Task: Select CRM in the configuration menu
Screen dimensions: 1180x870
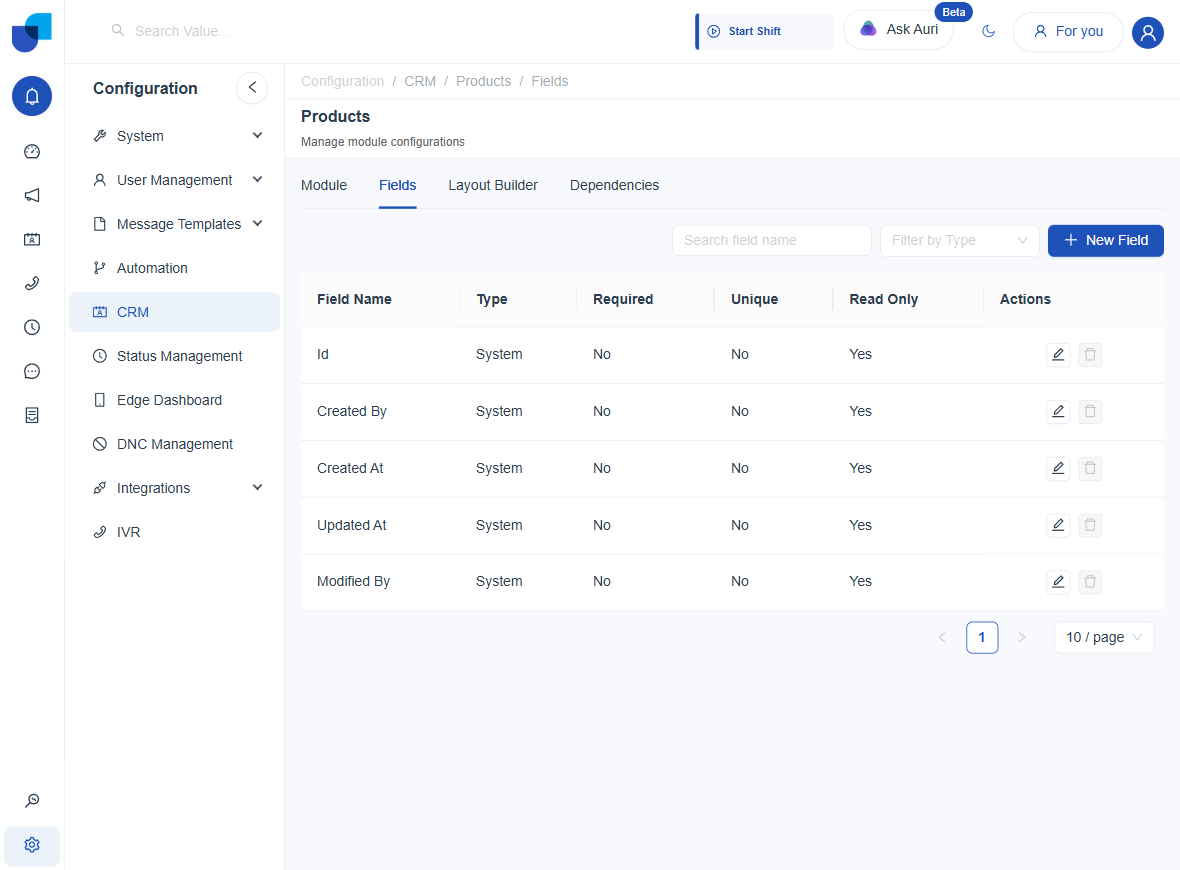Action: (175, 312)
